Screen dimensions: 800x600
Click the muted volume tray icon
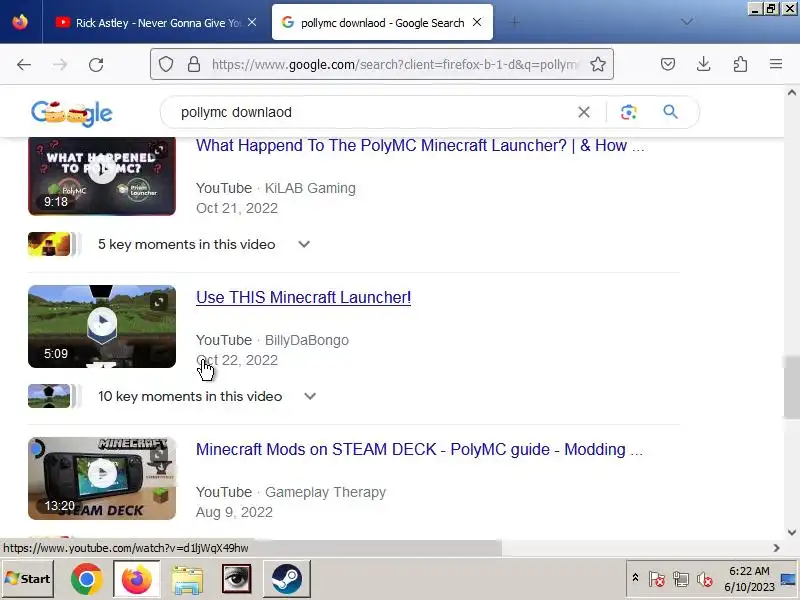pyautogui.click(x=705, y=579)
